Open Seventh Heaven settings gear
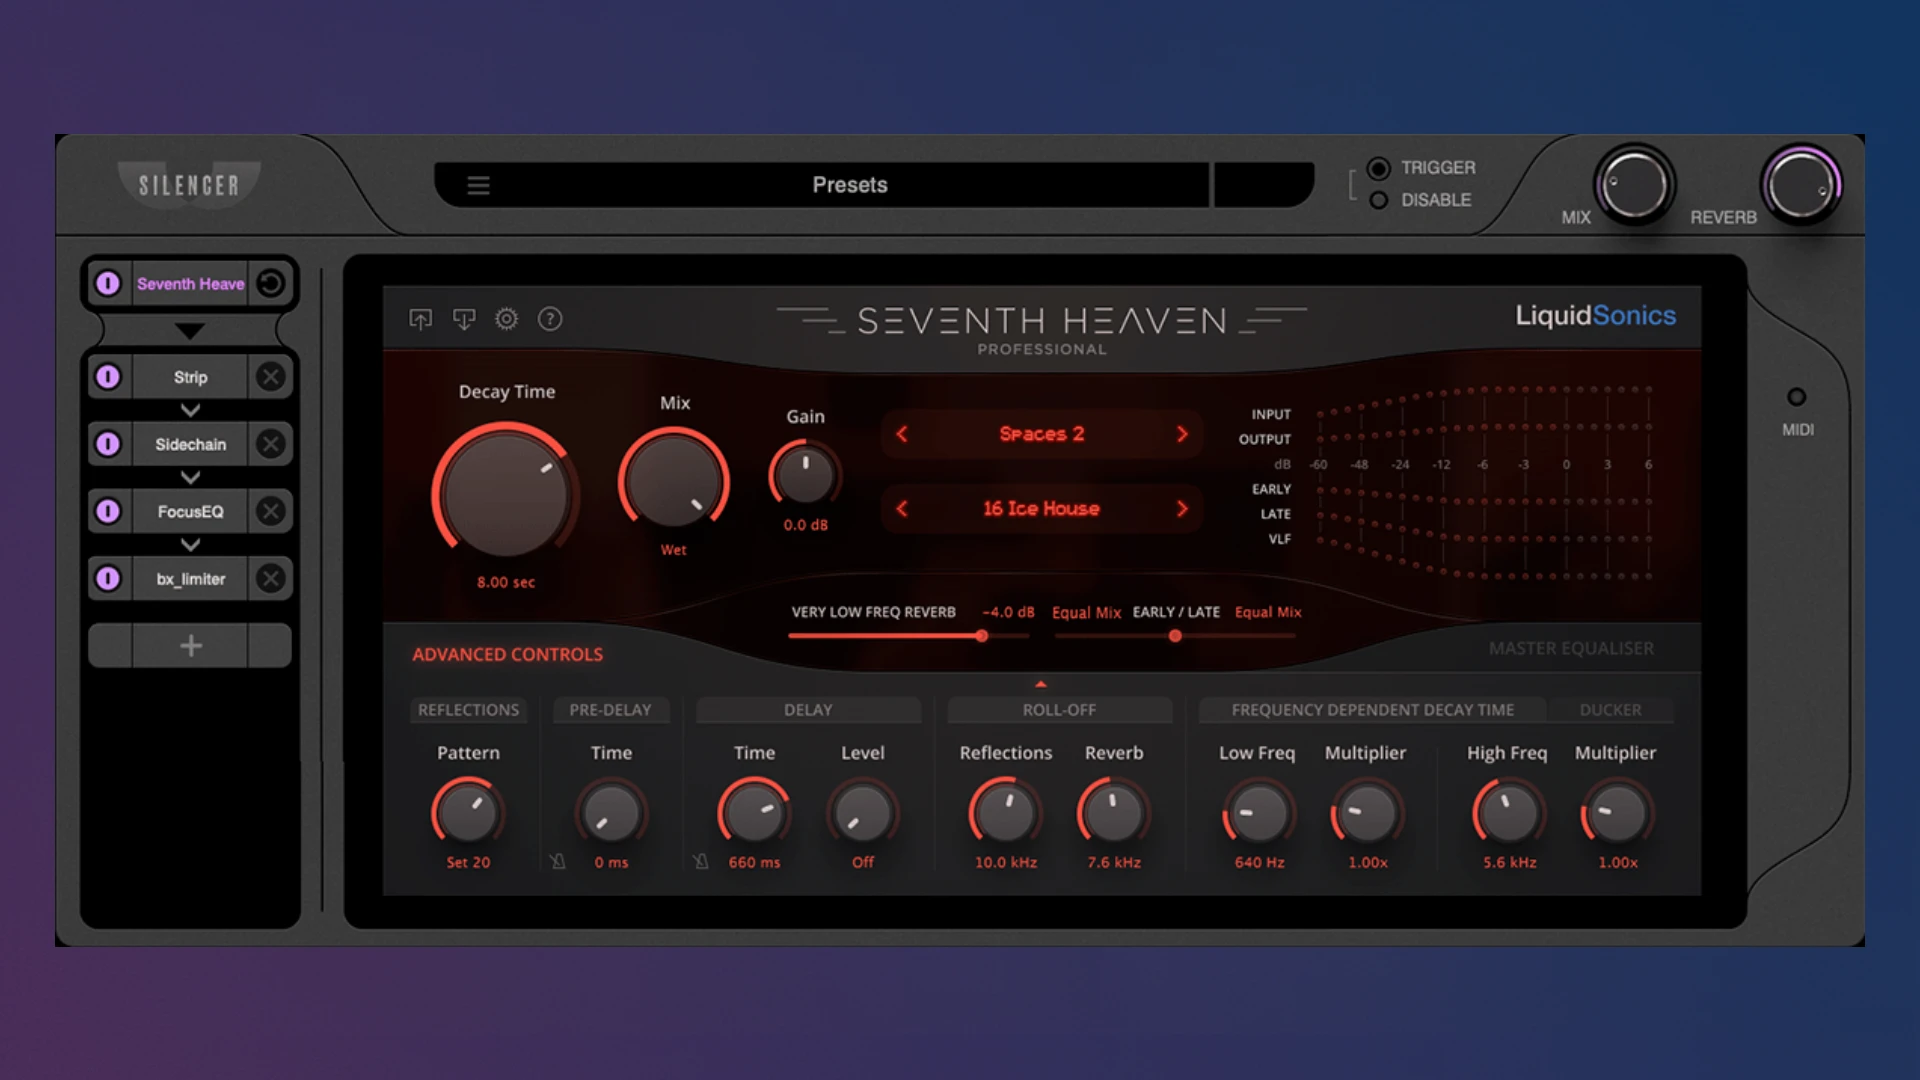1920x1080 pixels. point(507,319)
